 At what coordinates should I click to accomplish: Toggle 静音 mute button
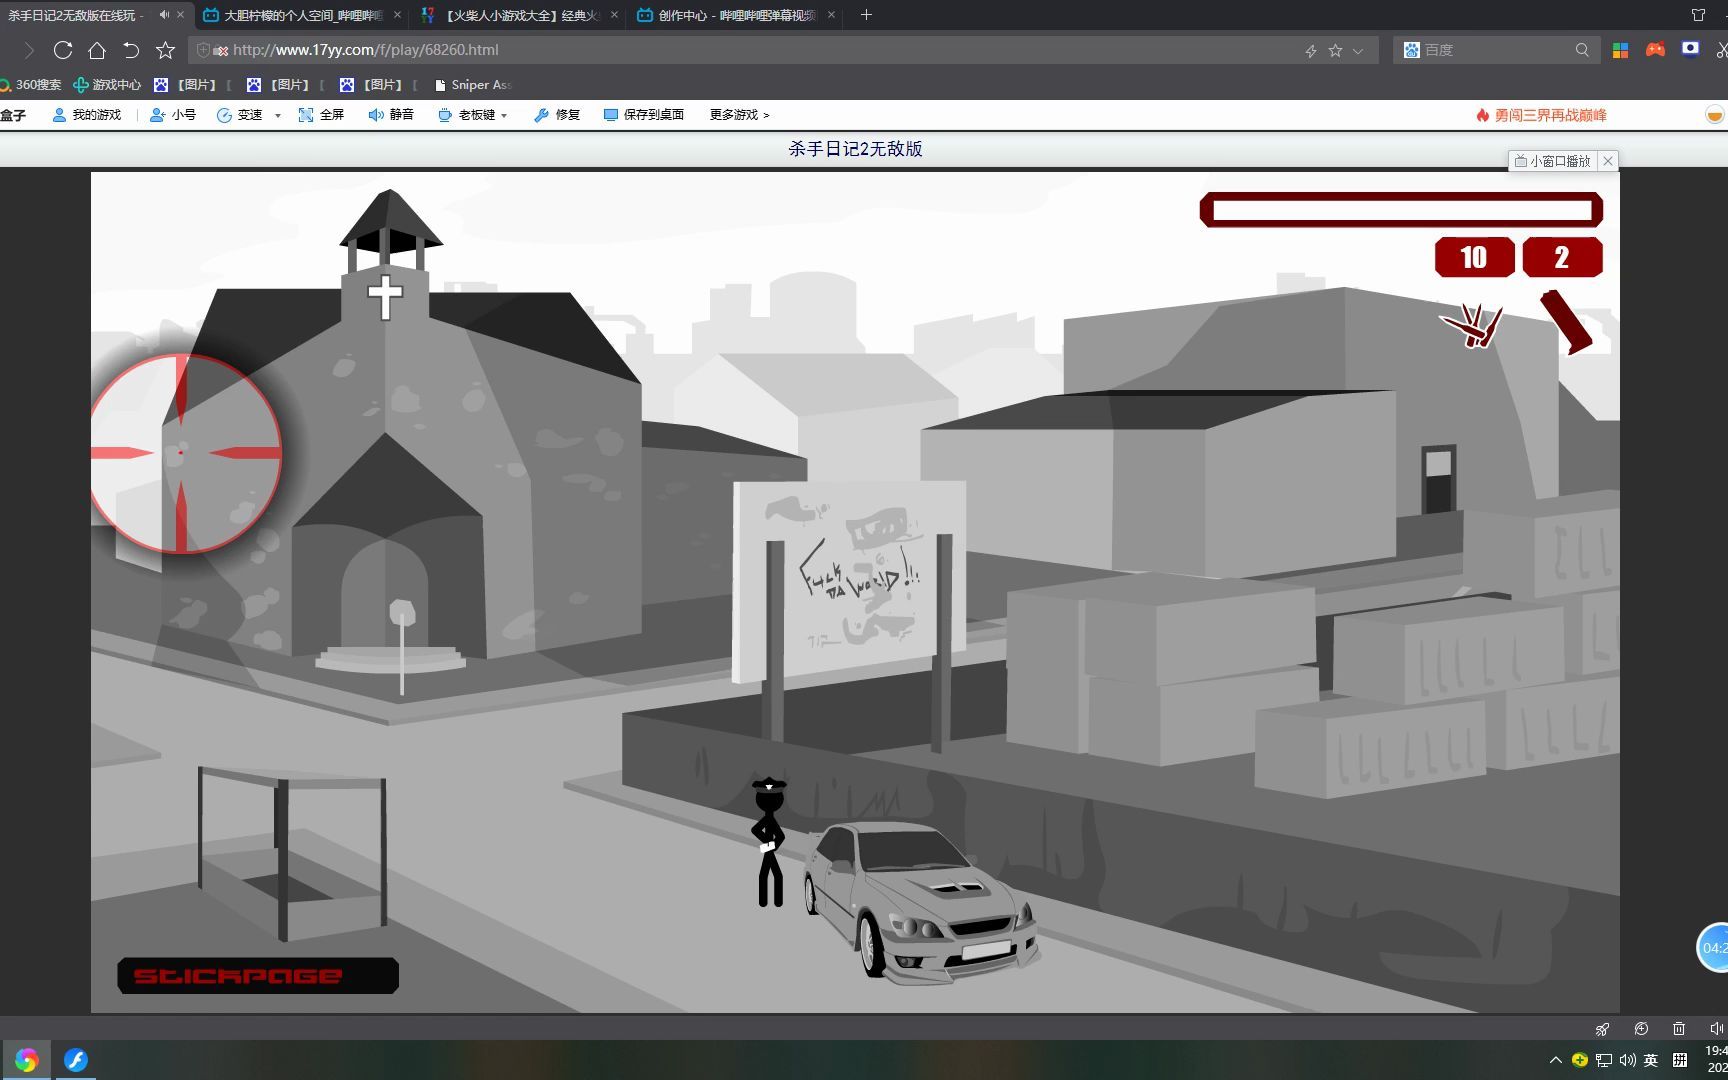point(391,115)
